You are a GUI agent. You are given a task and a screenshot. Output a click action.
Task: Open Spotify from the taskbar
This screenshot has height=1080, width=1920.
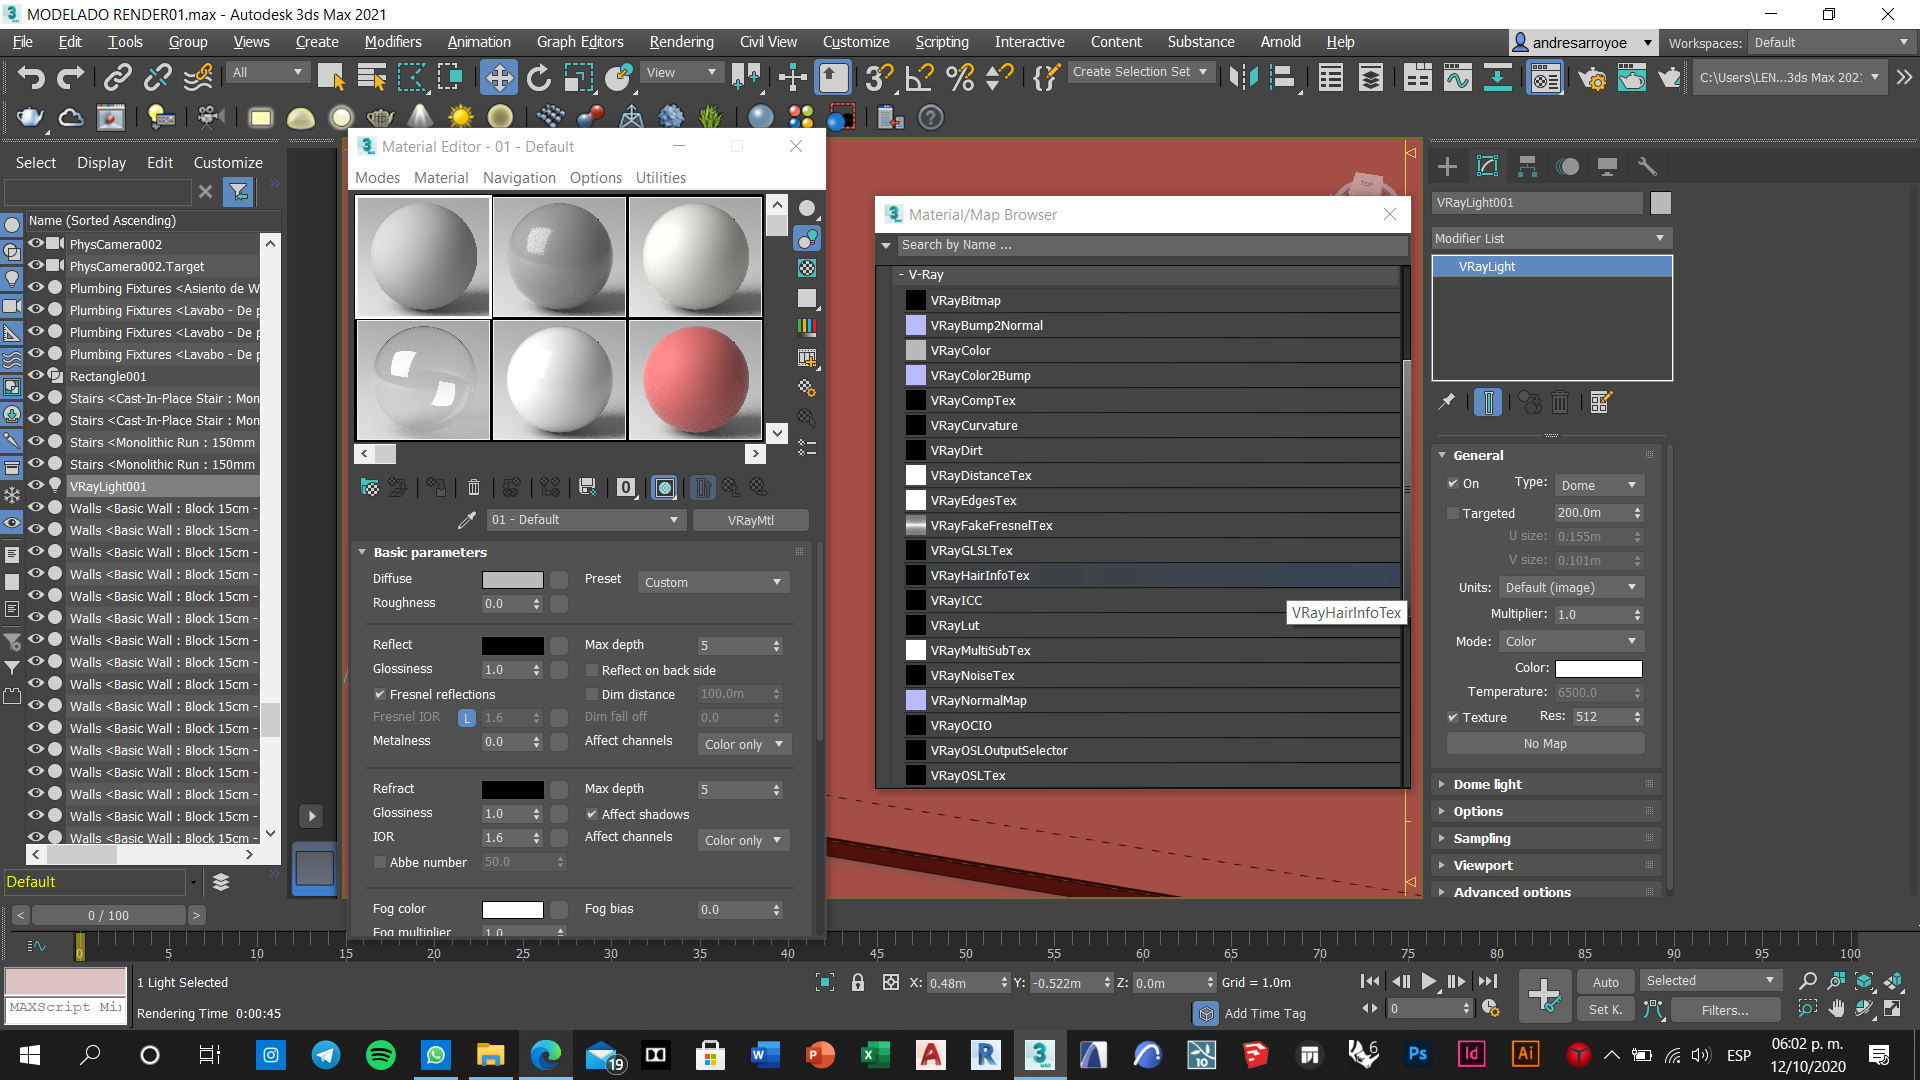point(380,1055)
